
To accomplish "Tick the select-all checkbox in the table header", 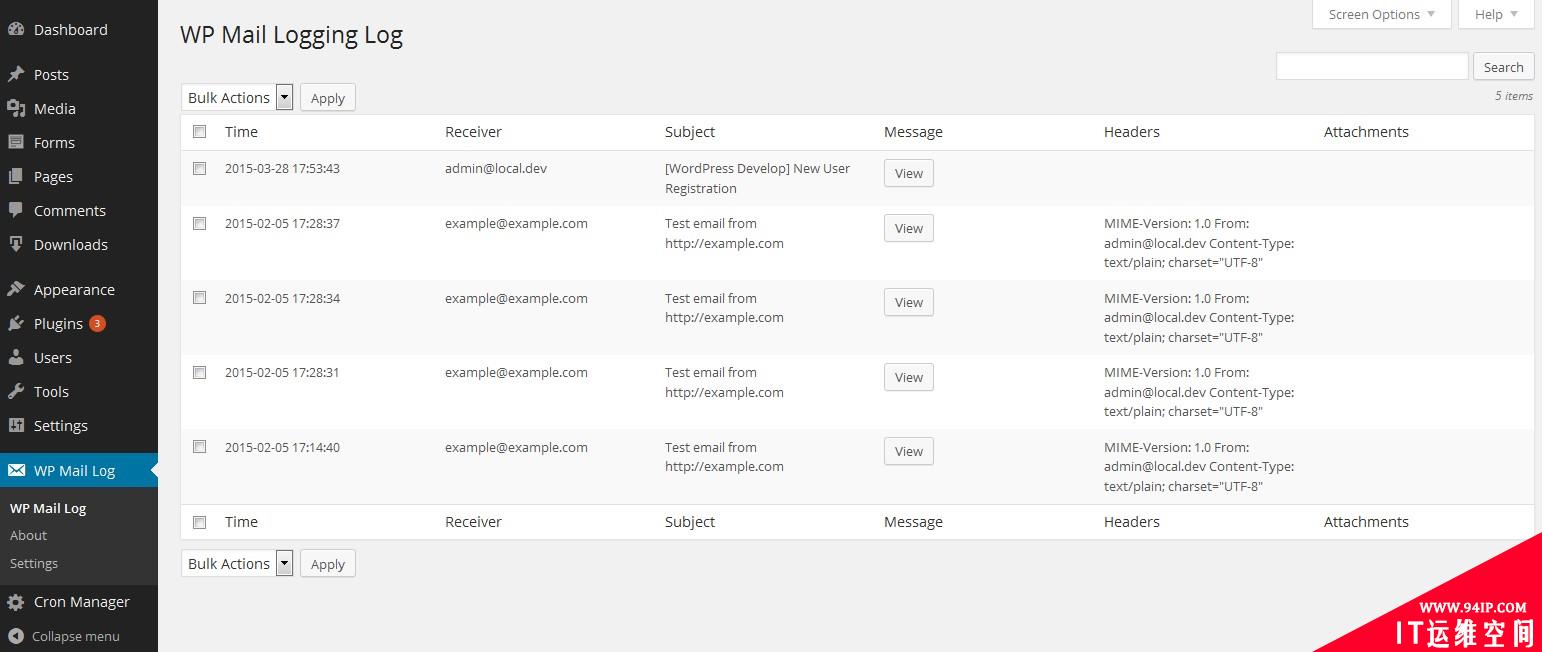I will [x=200, y=132].
